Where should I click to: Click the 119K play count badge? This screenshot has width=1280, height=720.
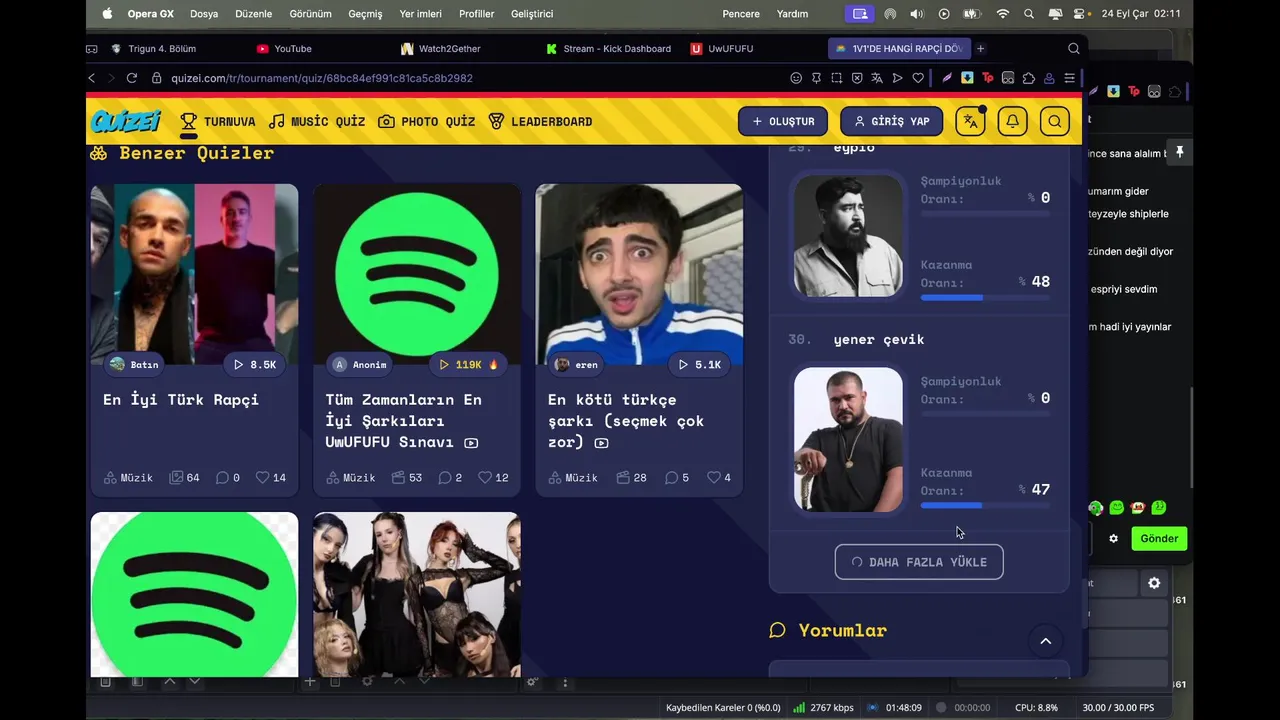click(469, 364)
